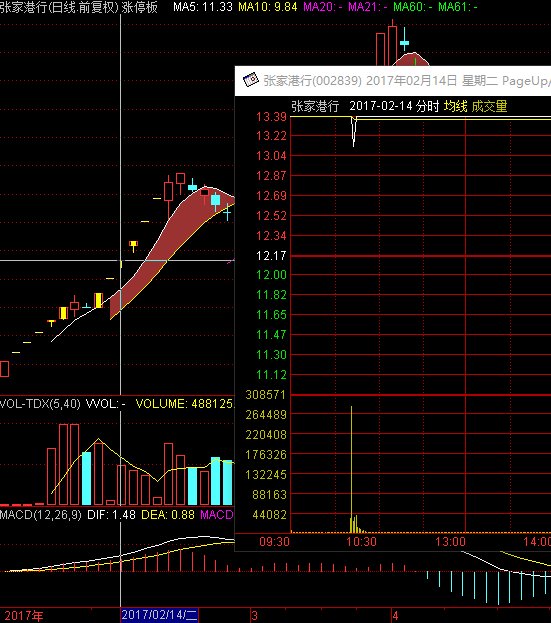Screen dimensions: 551x623
Task: Click the 12.17 price level label
Action: 271,255
